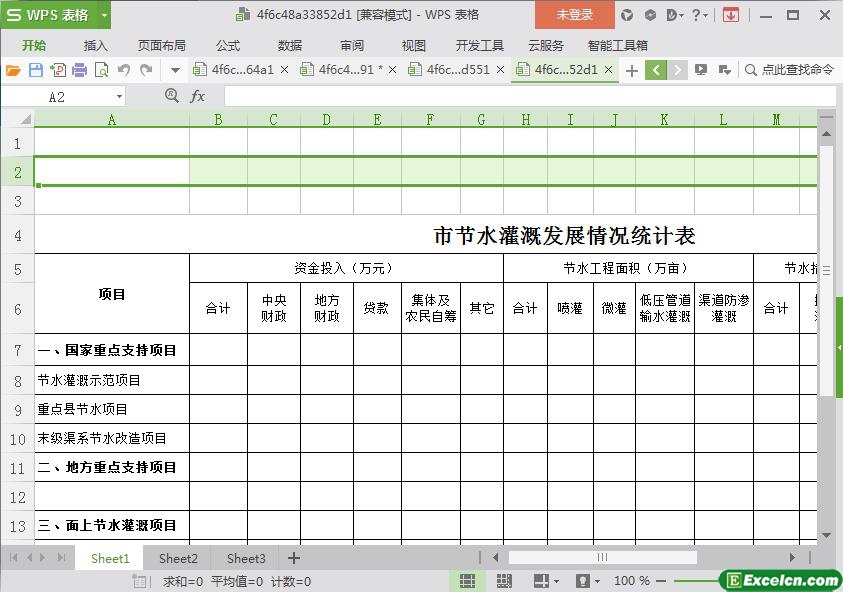This screenshot has height=592, width=843.
Task: Go to next document tab with gray arrow
Action: pos(677,70)
